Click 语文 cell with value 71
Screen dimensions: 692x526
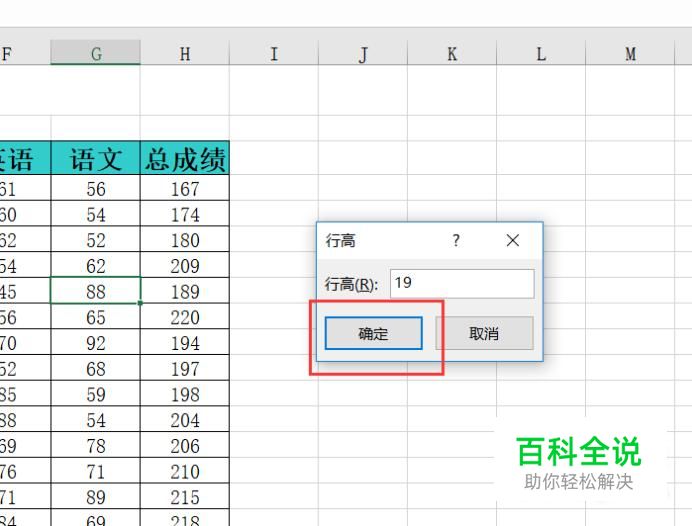(x=96, y=471)
